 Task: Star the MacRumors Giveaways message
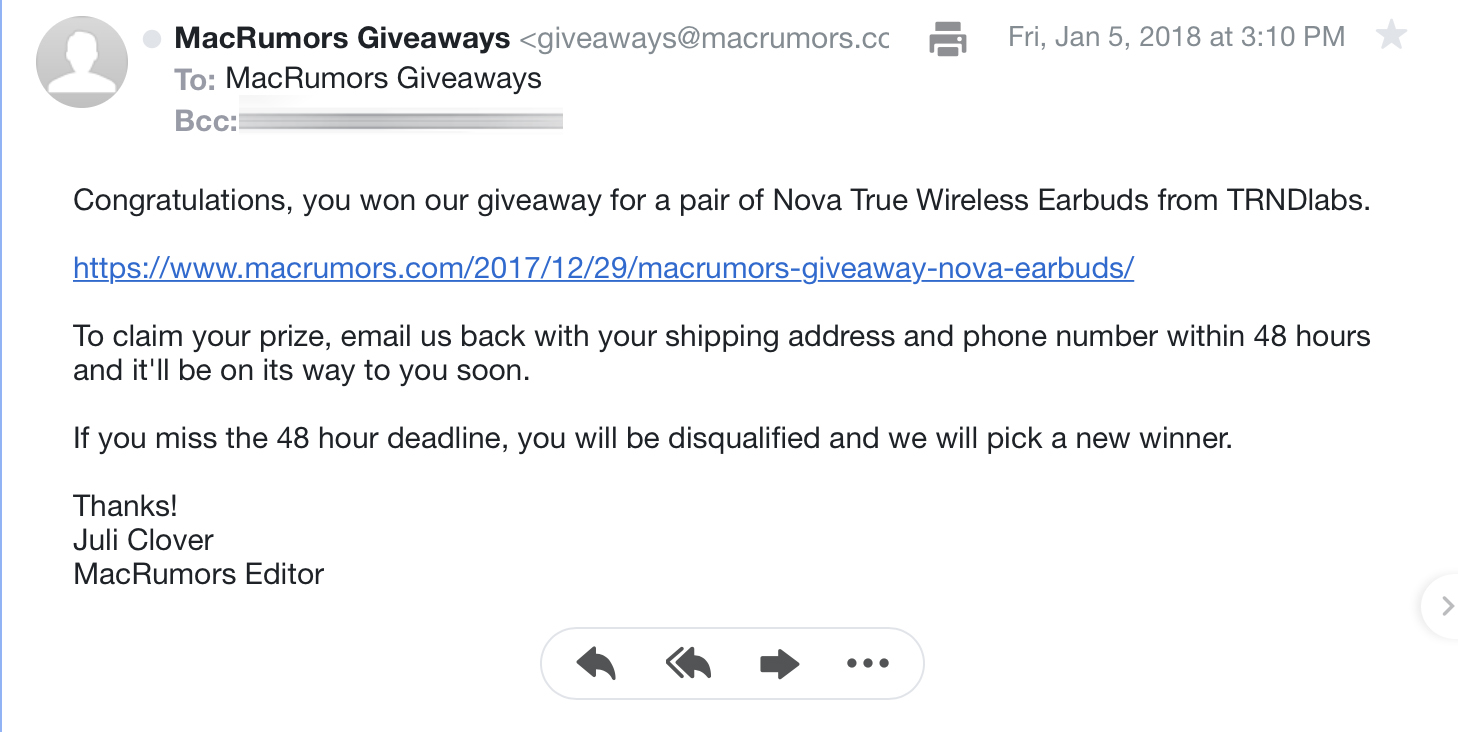pyautogui.click(x=1391, y=37)
